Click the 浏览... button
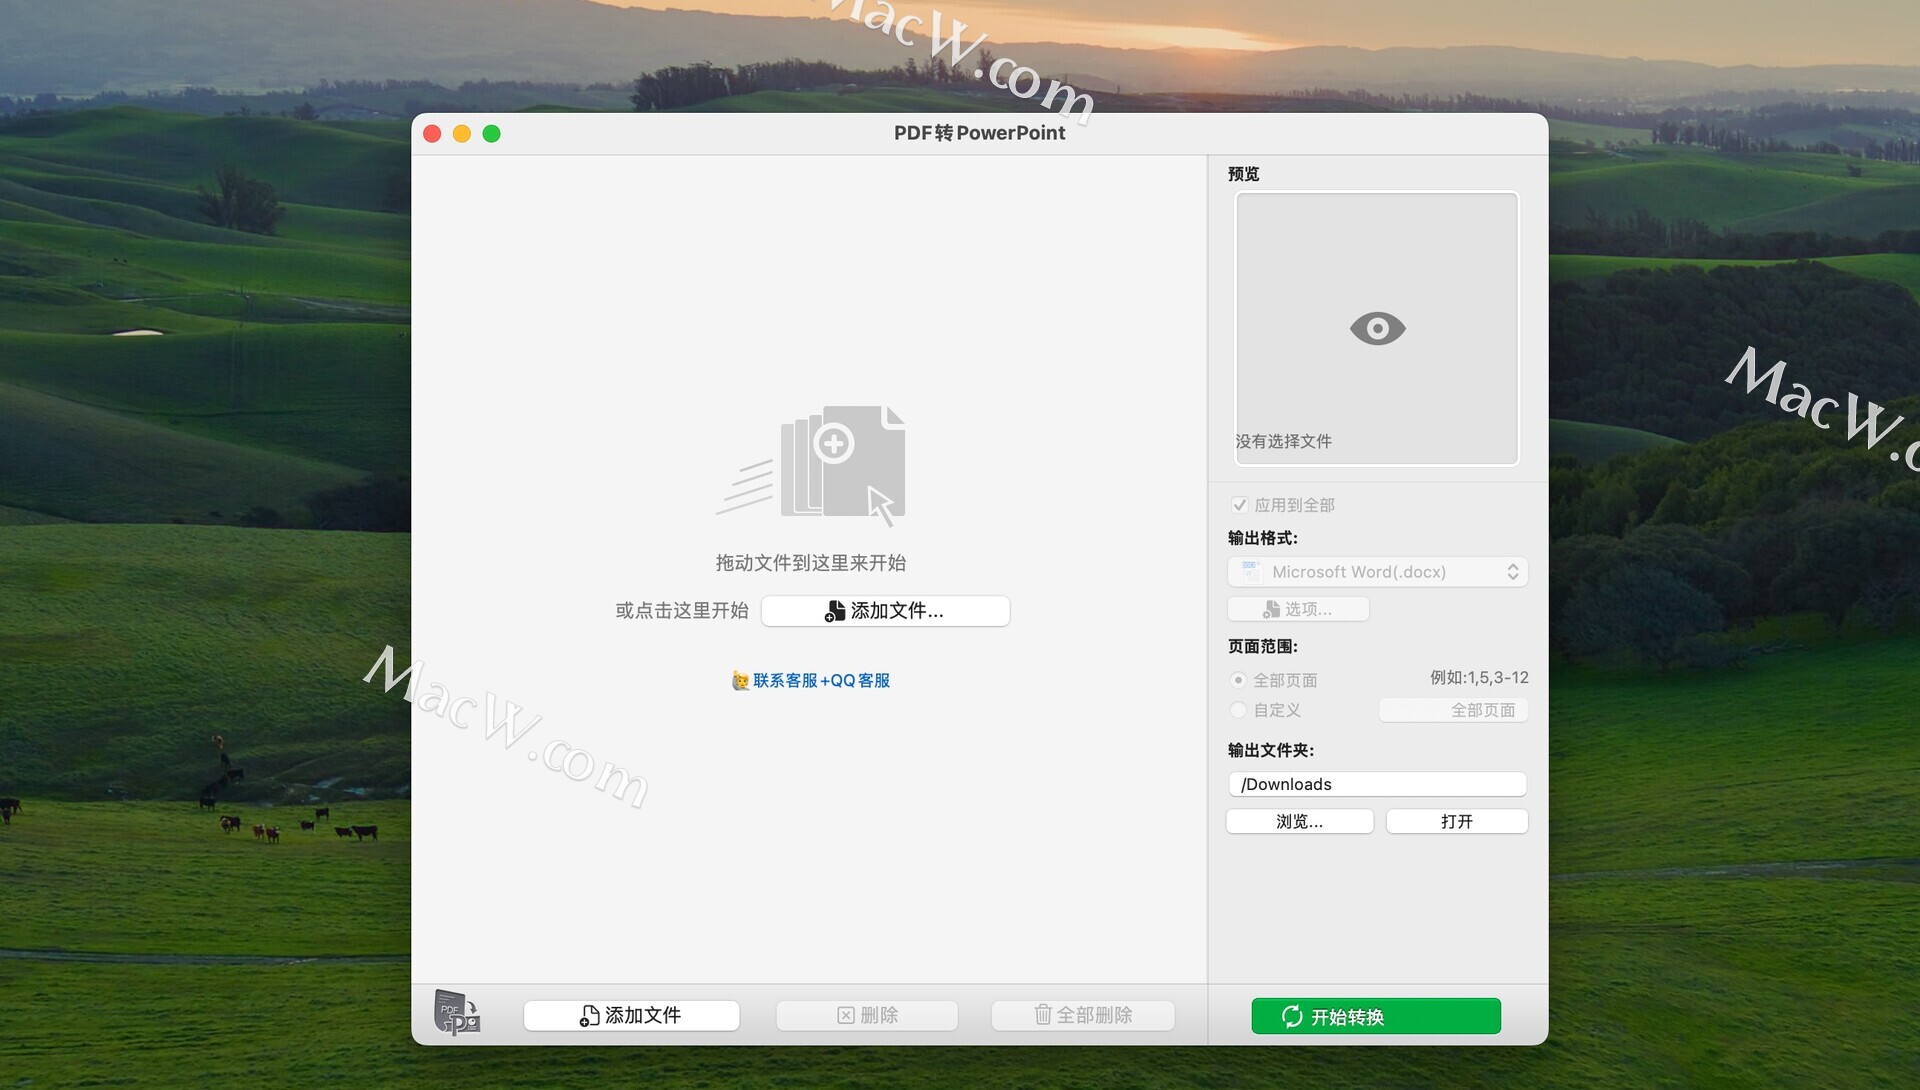1920x1090 pixels. (1300, 821)
